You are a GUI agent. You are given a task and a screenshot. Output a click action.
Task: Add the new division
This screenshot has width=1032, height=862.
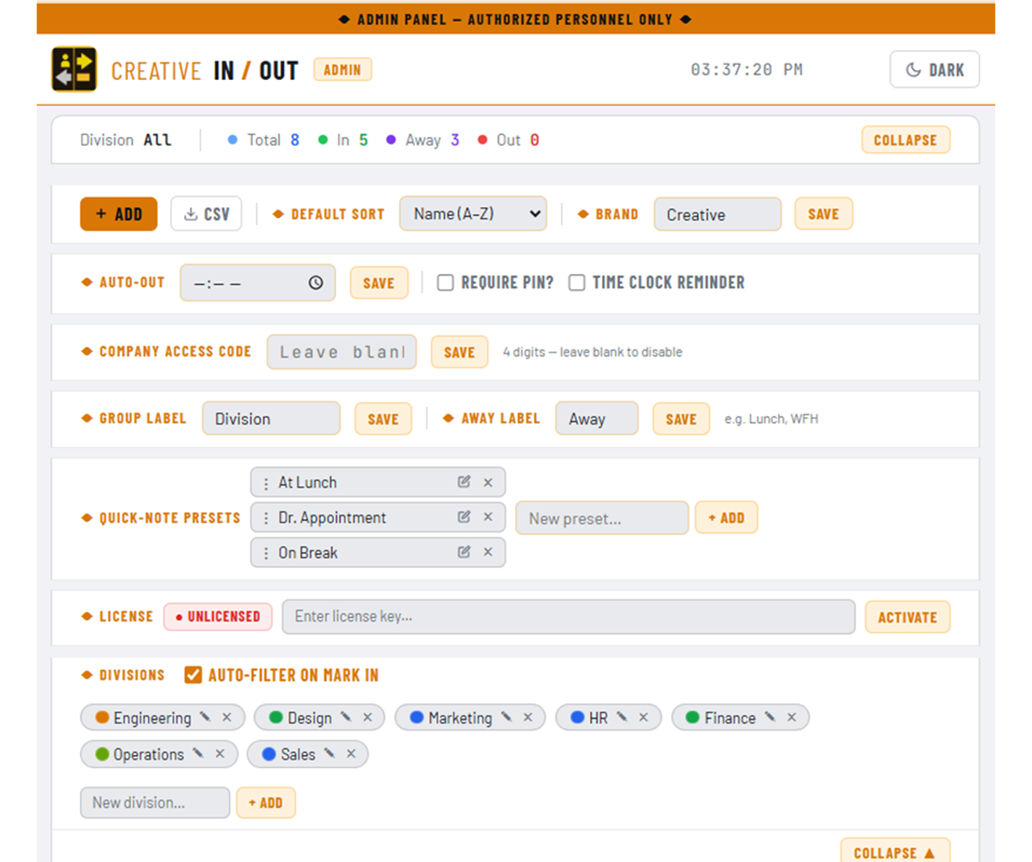(266, 802)
